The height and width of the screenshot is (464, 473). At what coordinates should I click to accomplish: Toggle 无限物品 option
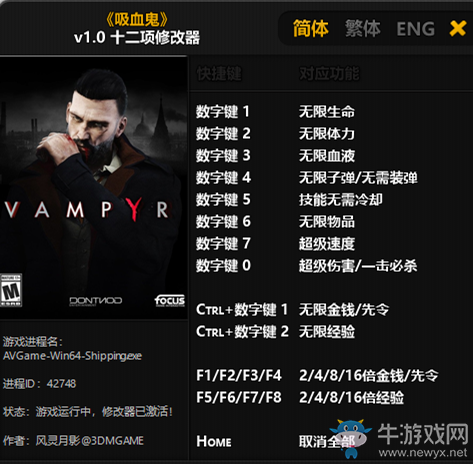coord(327,222)
